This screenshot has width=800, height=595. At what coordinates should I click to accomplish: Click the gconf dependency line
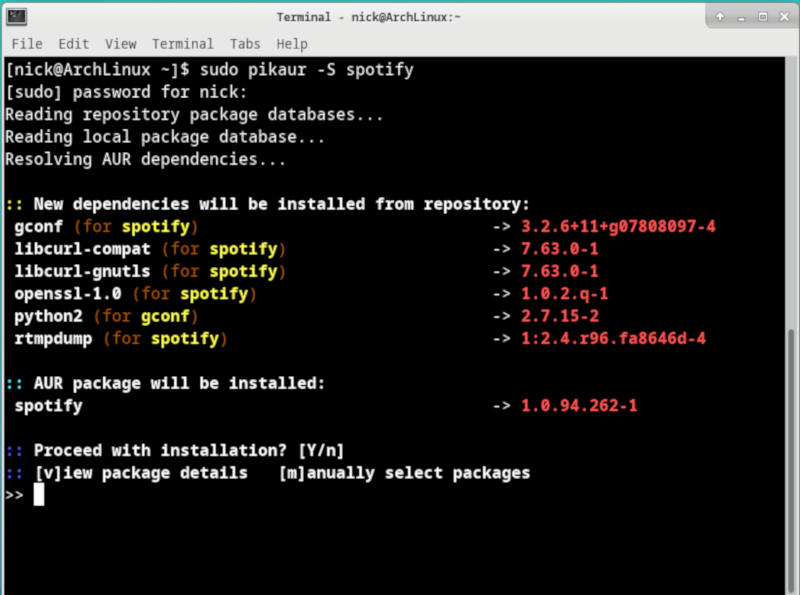(100, 226)
